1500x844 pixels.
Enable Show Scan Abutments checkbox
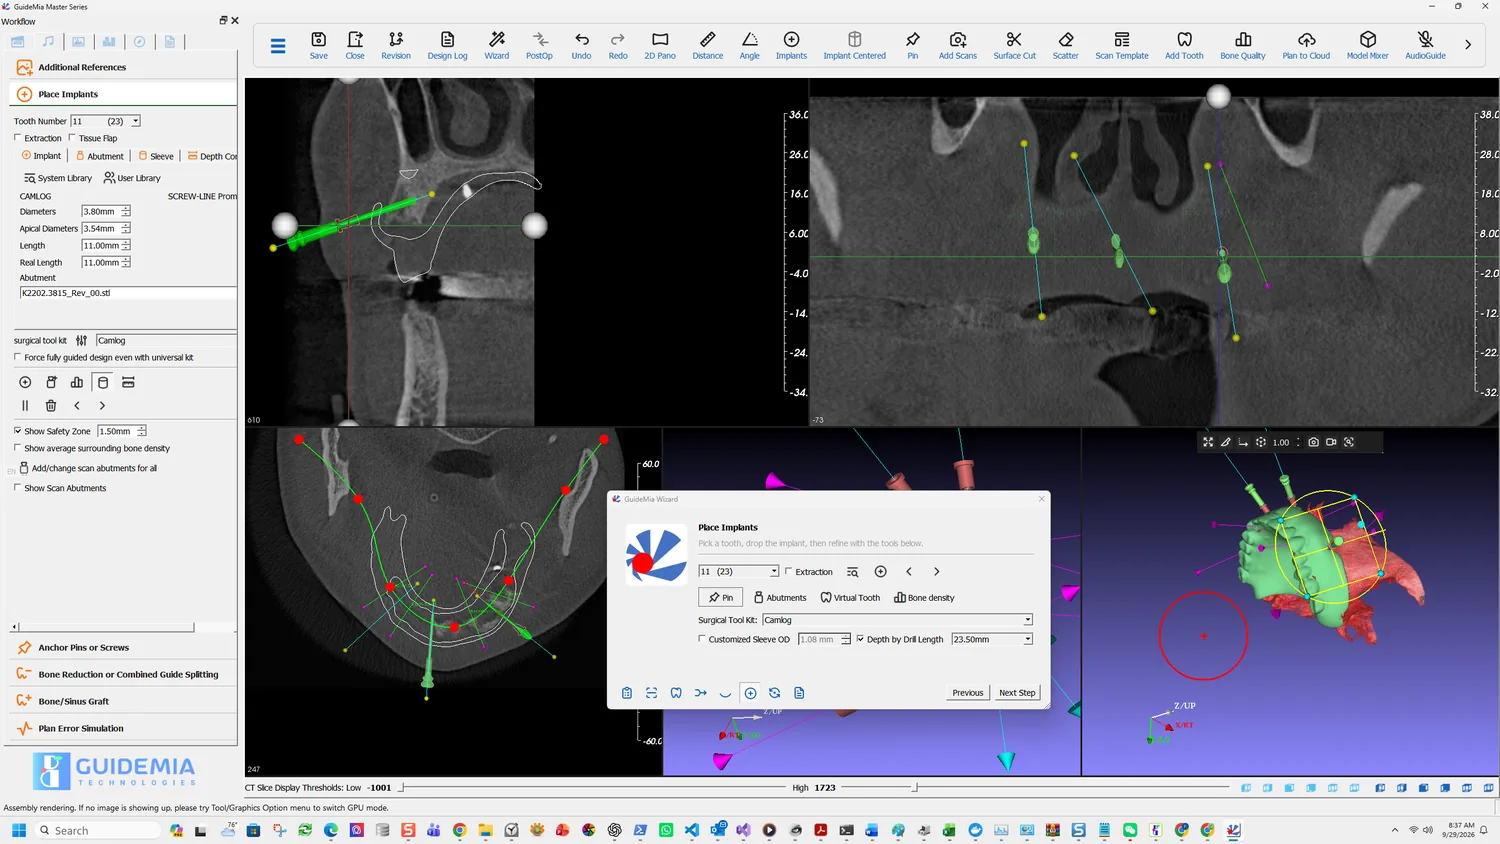17,488
